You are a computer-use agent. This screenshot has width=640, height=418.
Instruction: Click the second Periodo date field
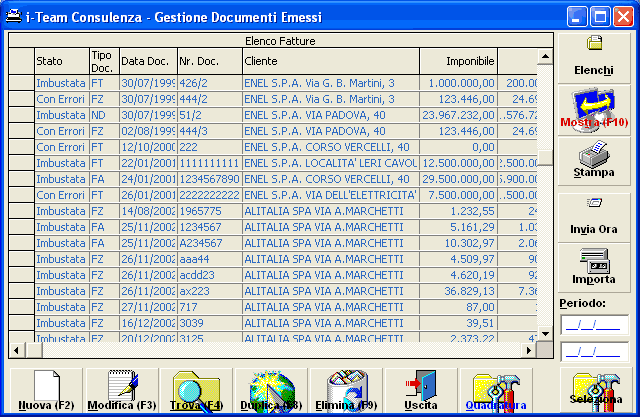point(594,352)
